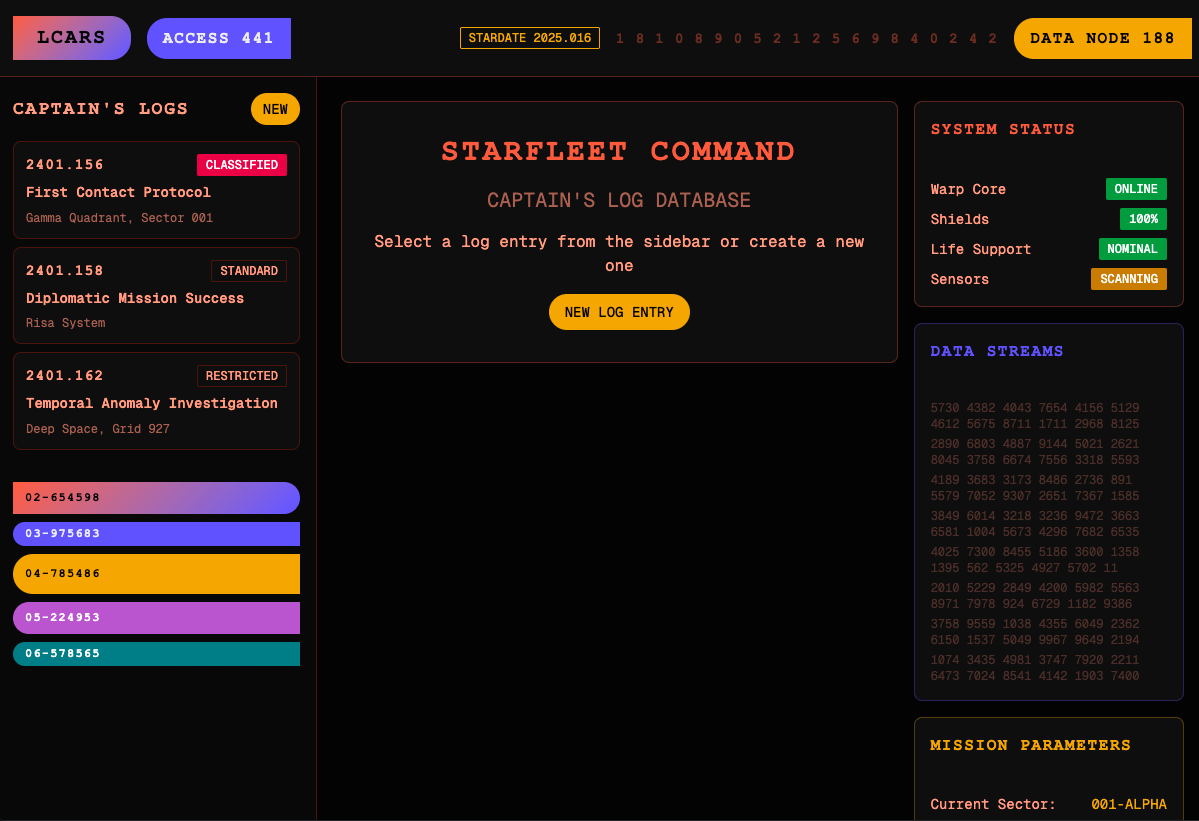Click the LCARS logo pill
The height and width of the screenshot is (821, 1199).
[x=71, y=38]
